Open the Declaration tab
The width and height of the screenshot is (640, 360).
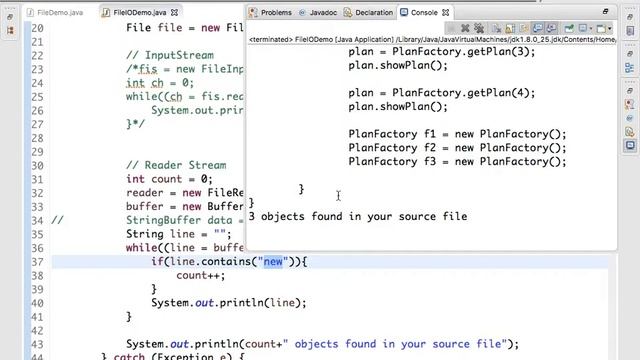click(x=369, y=13)
